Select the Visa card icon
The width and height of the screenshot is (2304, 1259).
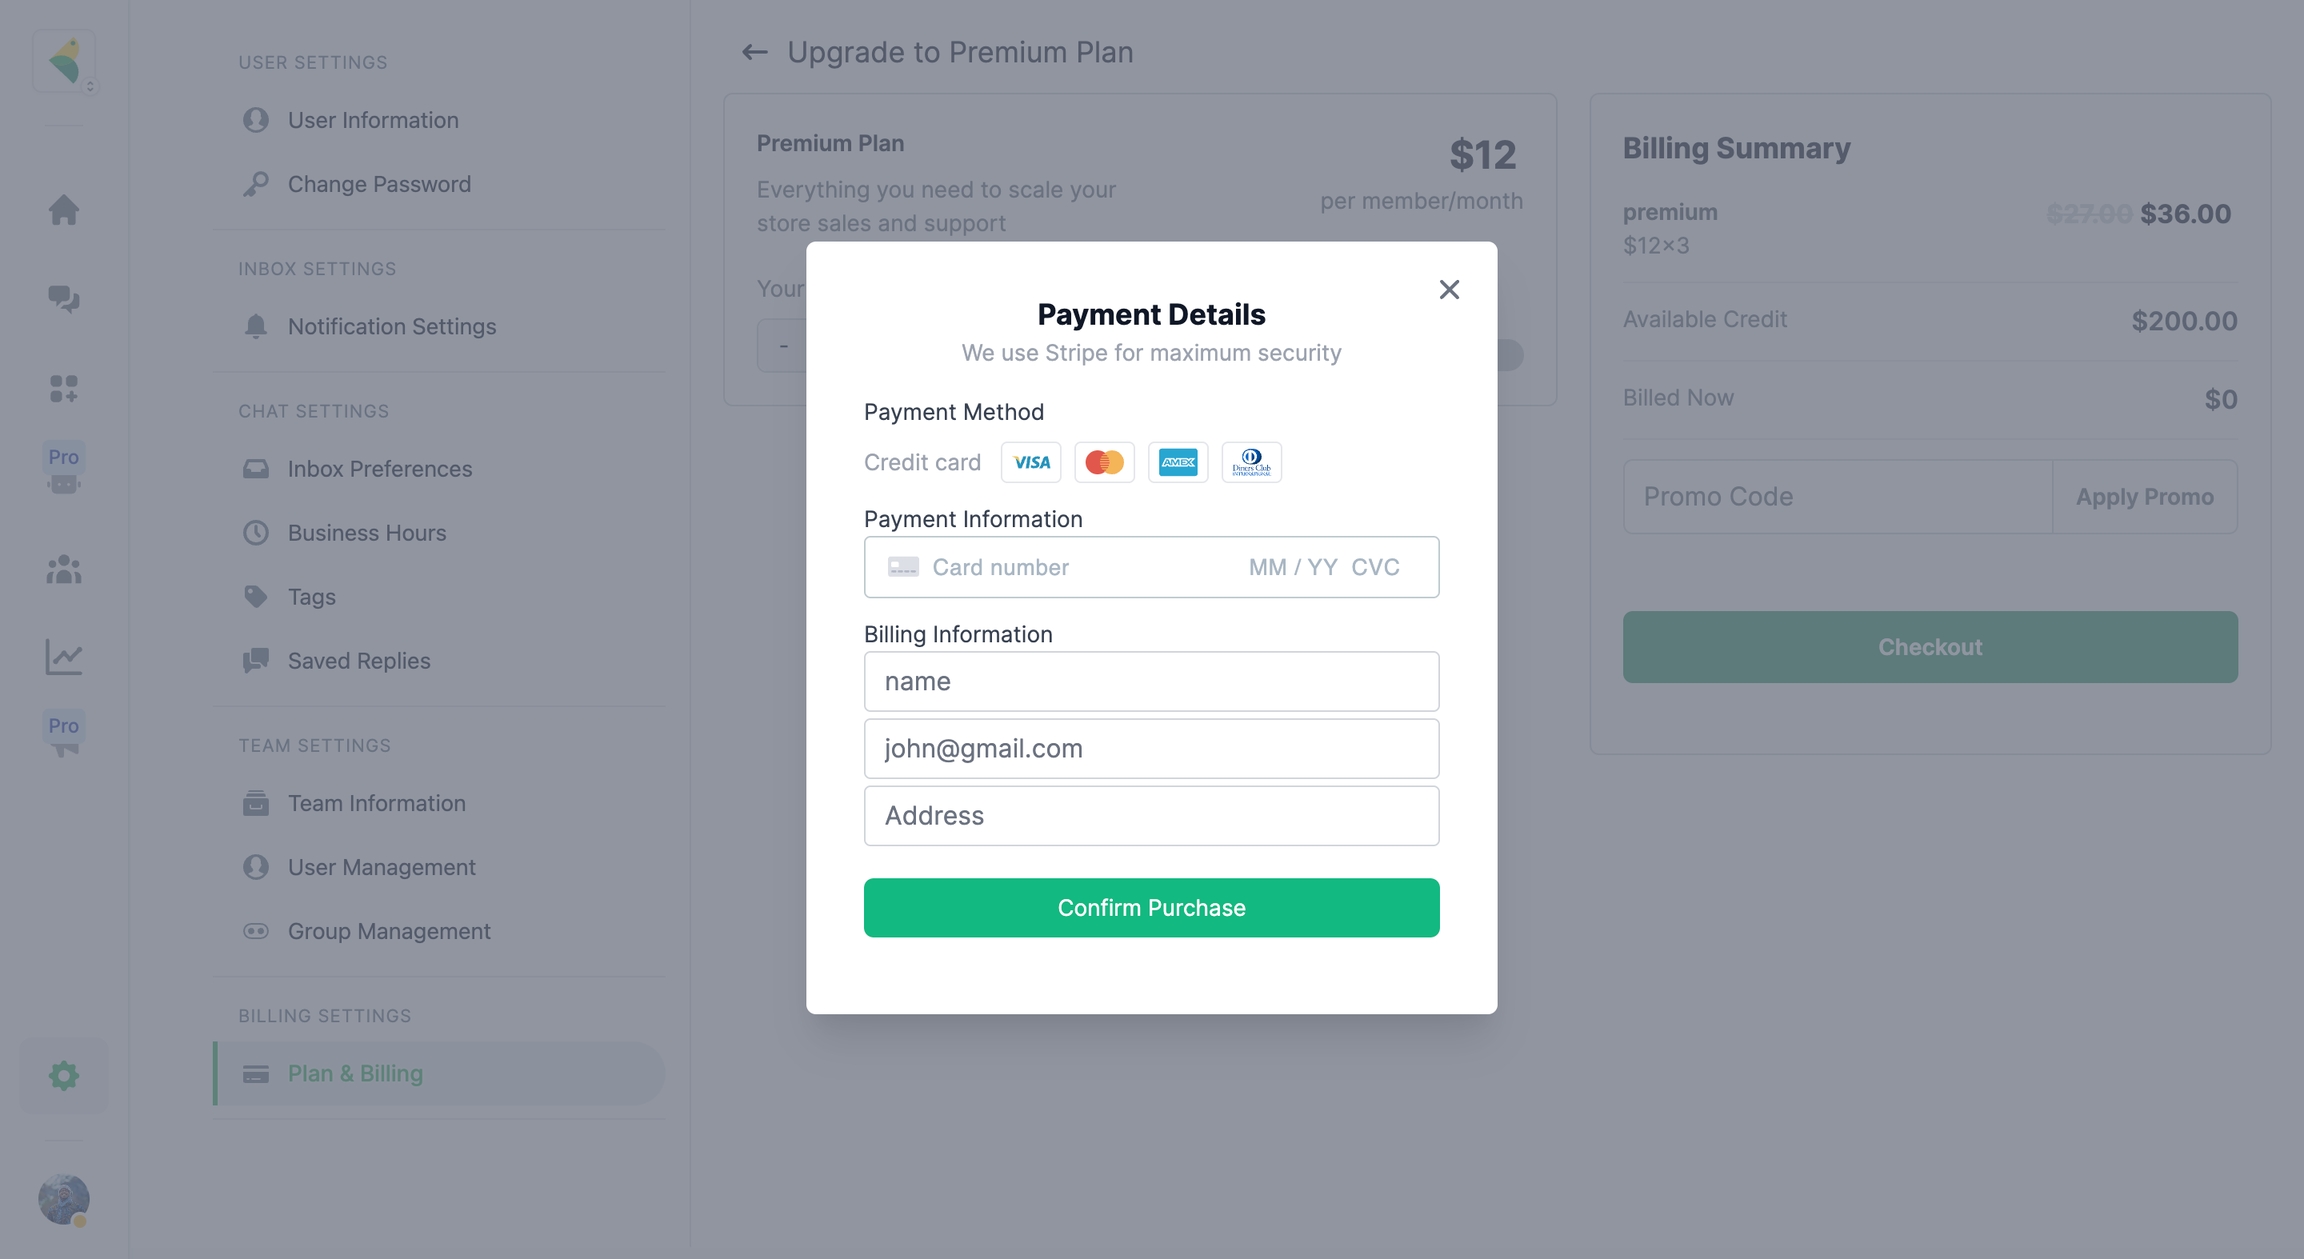pos(1030,462)
